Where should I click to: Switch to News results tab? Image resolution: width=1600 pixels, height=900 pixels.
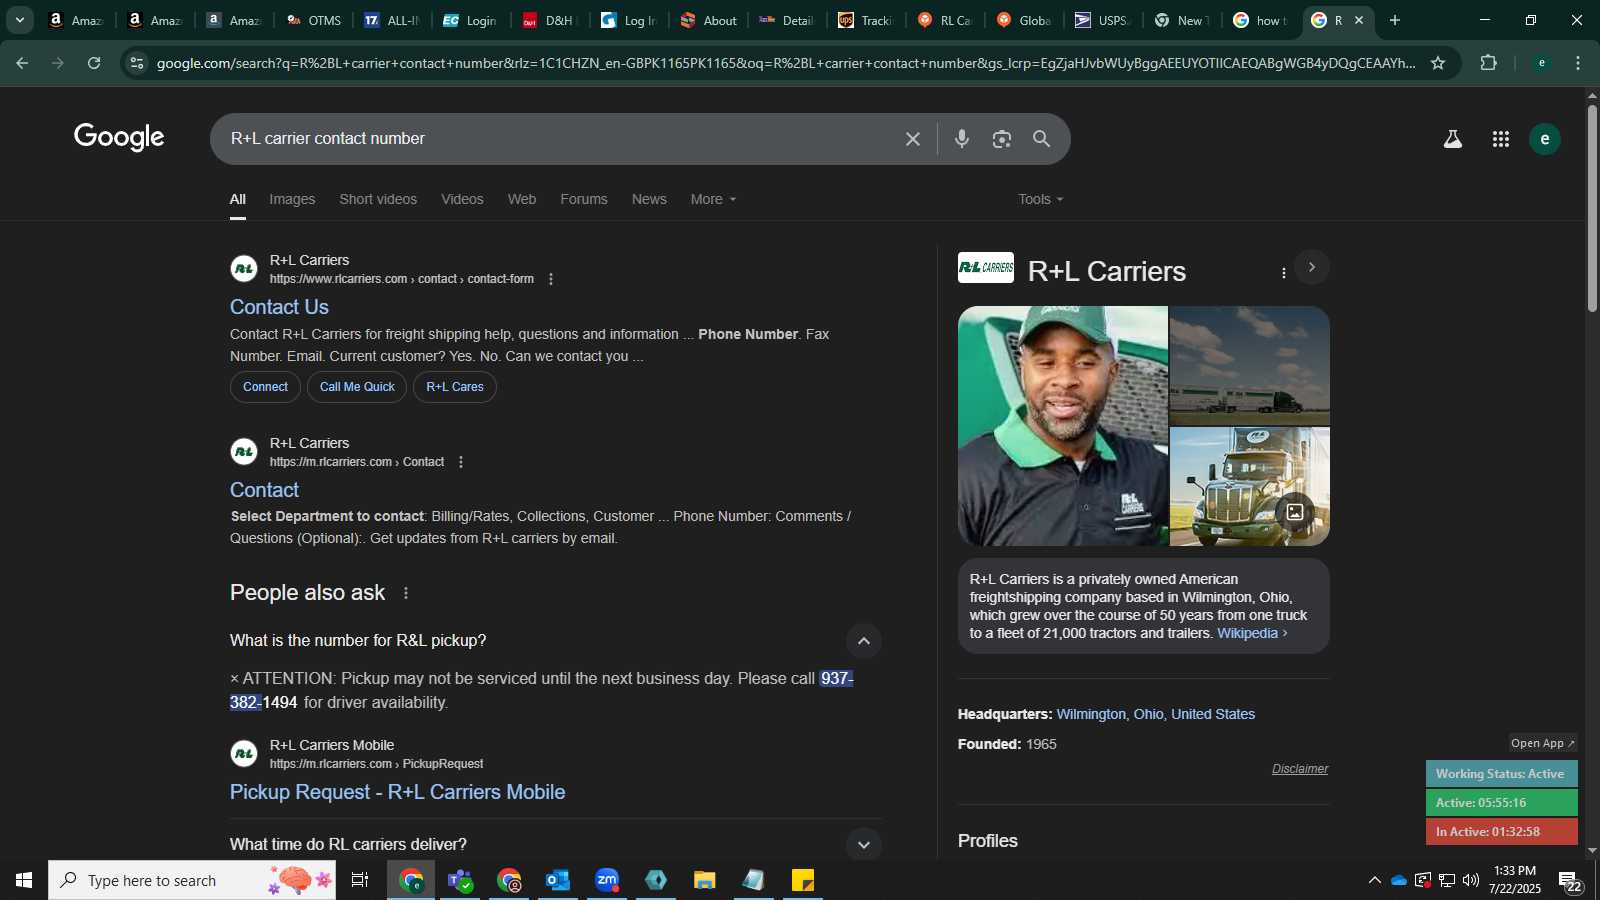[x=649, y=199]
